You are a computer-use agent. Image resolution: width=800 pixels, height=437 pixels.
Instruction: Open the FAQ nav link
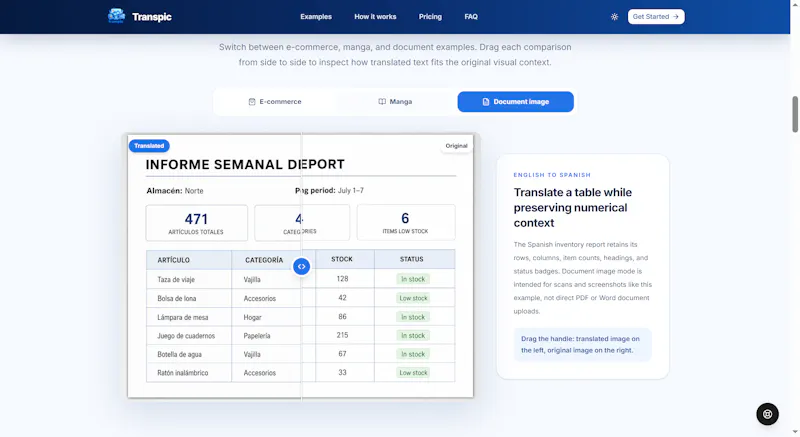click(471, 17)
